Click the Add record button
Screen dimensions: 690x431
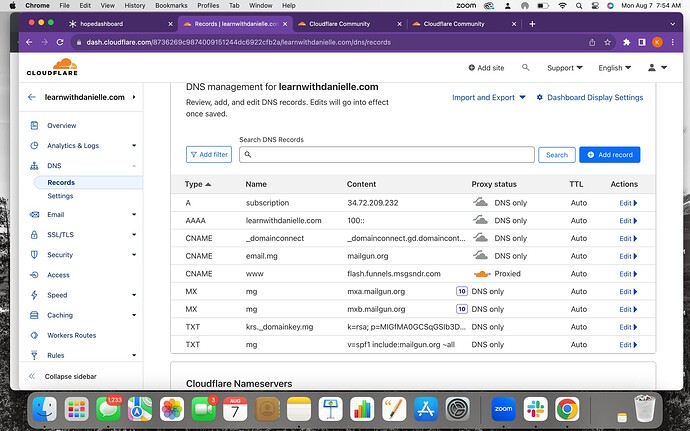609,155
